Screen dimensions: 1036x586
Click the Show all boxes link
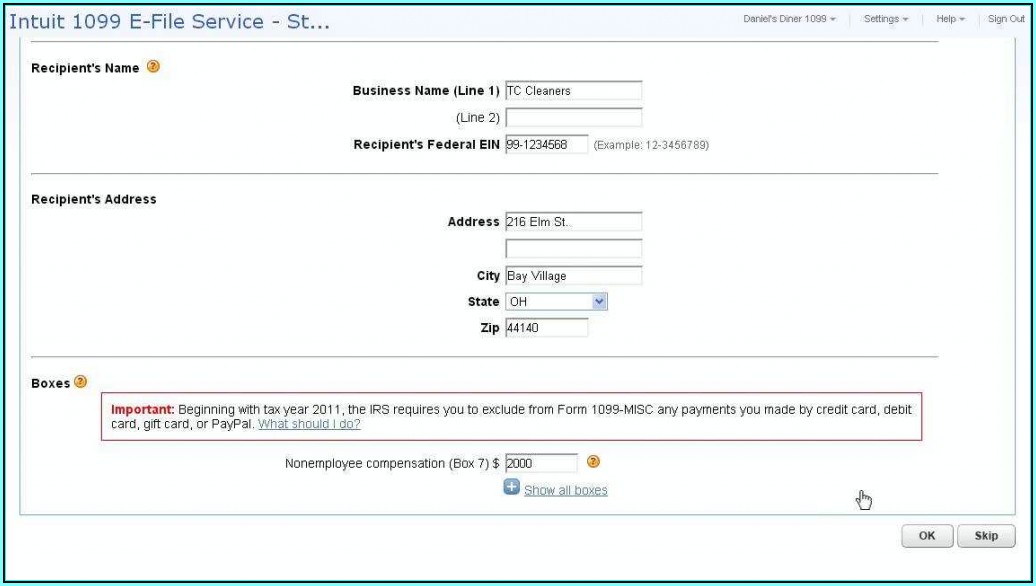coord(565,490)
